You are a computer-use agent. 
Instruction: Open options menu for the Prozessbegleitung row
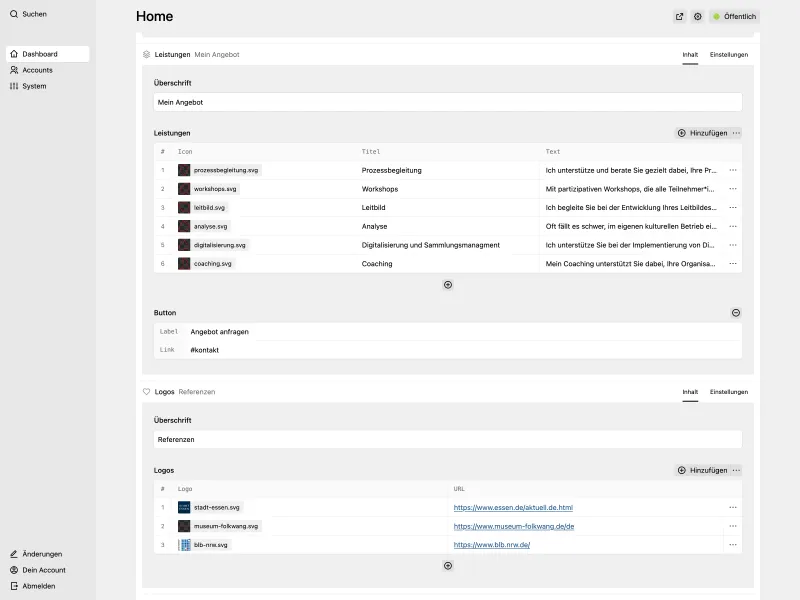click(x=733, y=170)
